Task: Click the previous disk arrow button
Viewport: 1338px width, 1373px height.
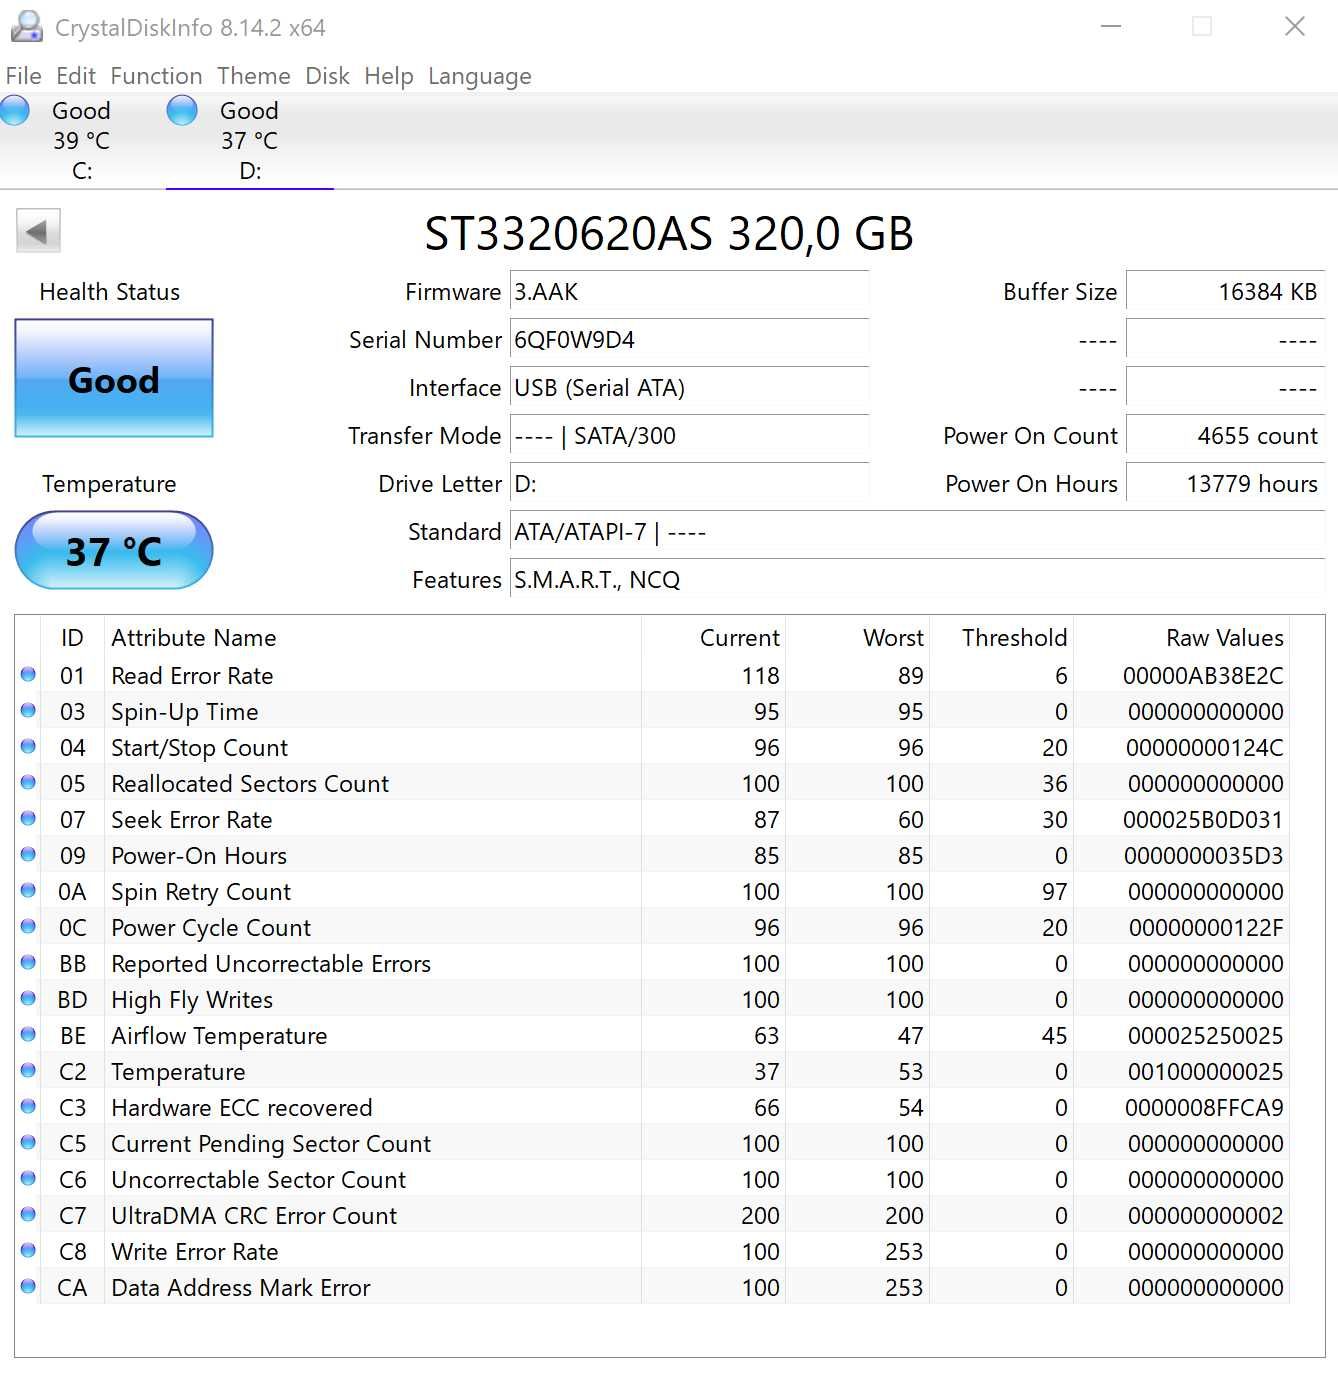Action: [38, 231]
